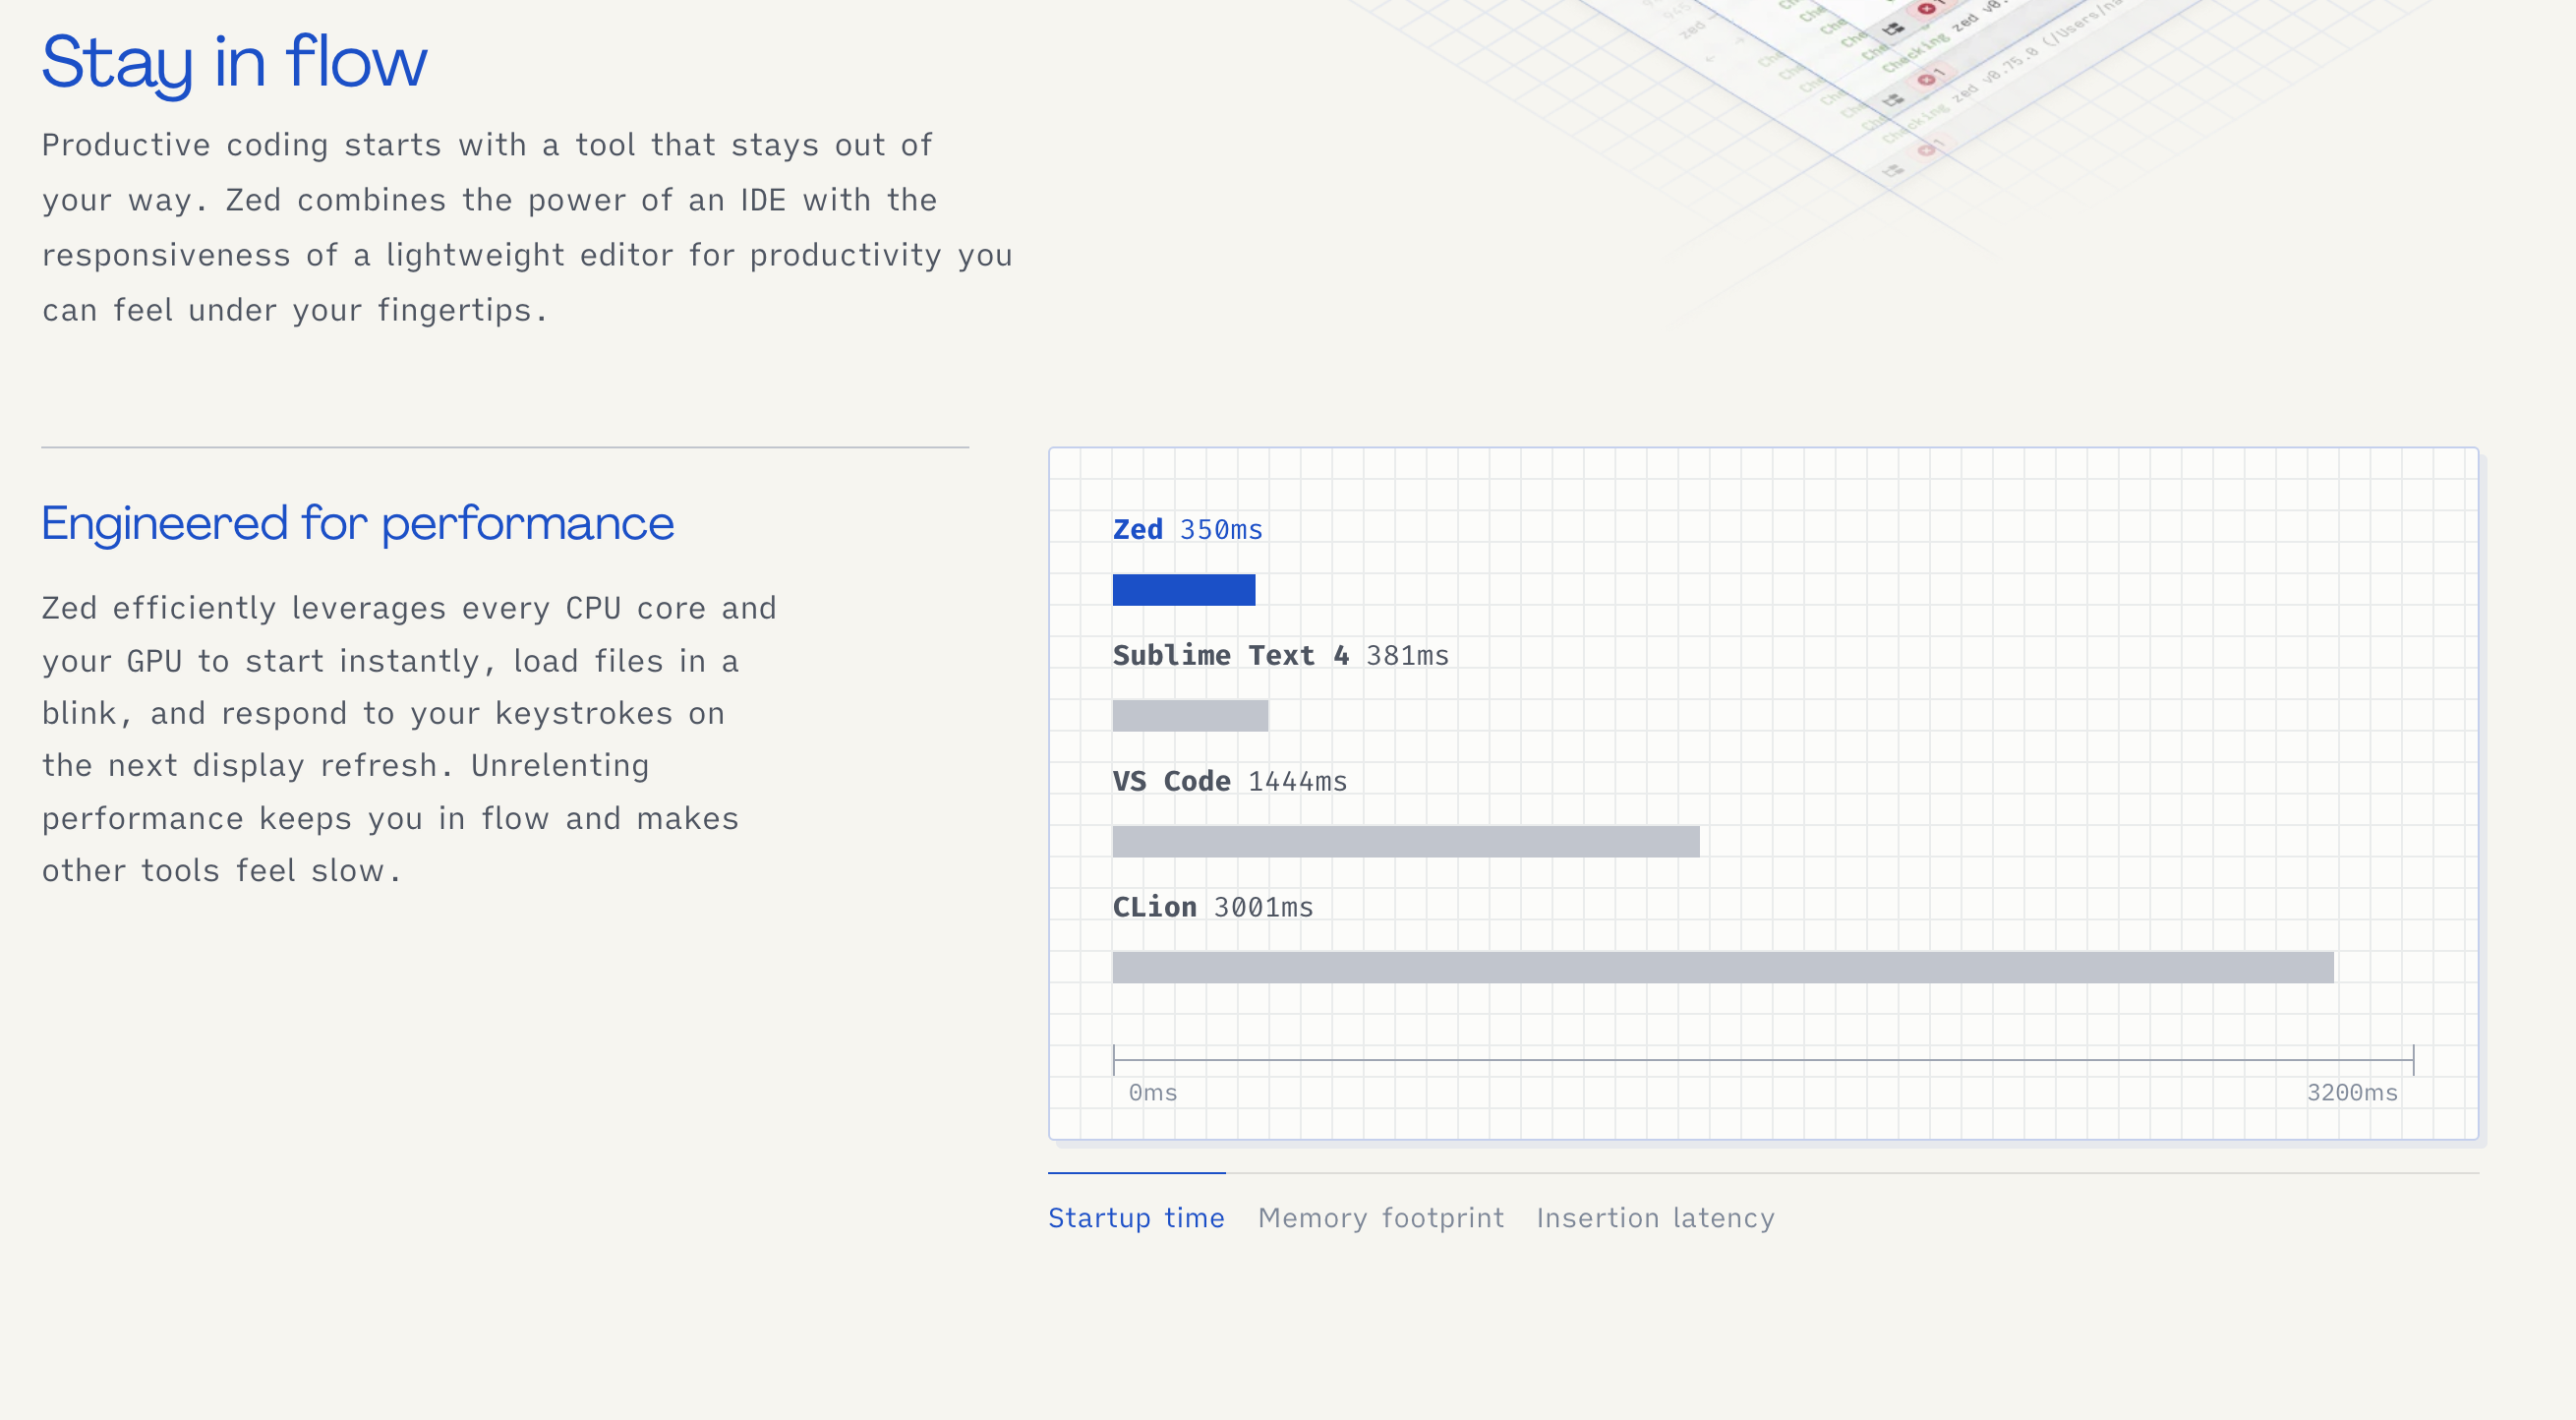Switch to the Memory footprint tab
2576x1420 pixels.
(x=1381, y=1217)
